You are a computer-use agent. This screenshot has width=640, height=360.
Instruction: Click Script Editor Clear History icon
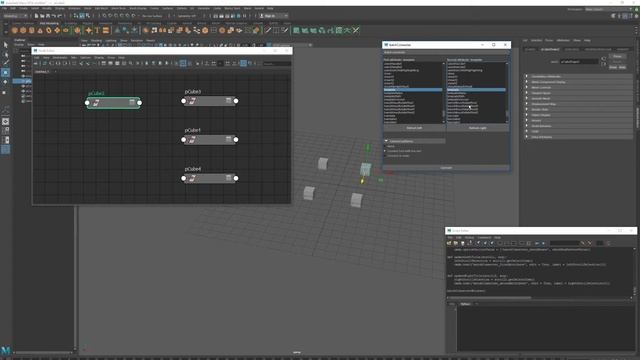(478, 243)
